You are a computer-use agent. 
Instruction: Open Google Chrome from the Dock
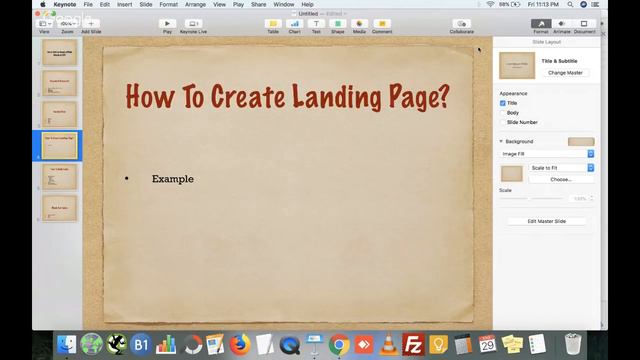tap(339, 344)
